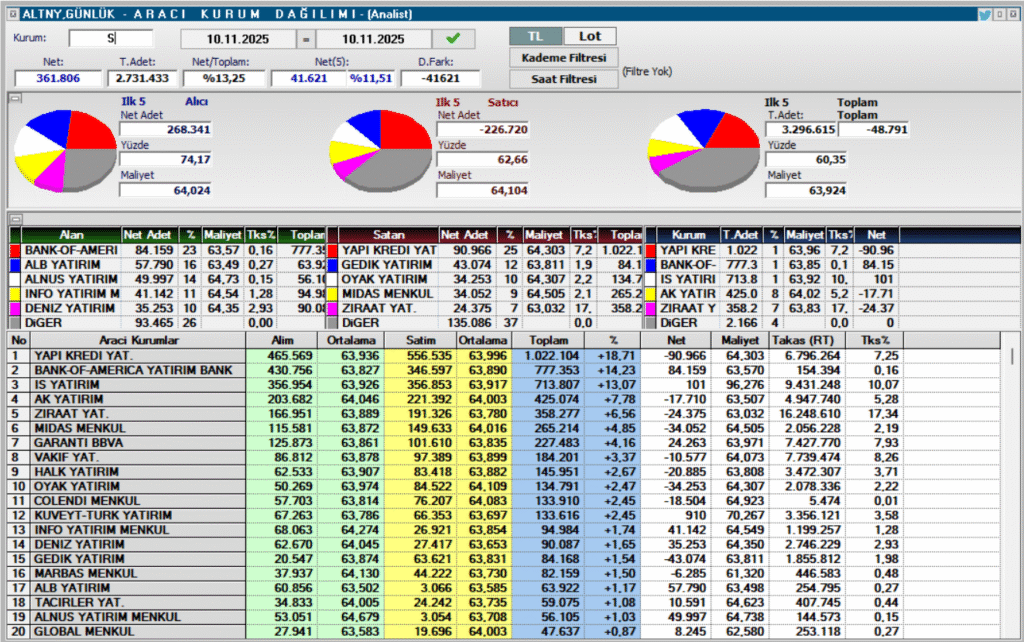
Task: Select row TACIRLER YAT.
Action: pyautogui.click(x=503, y=602)
